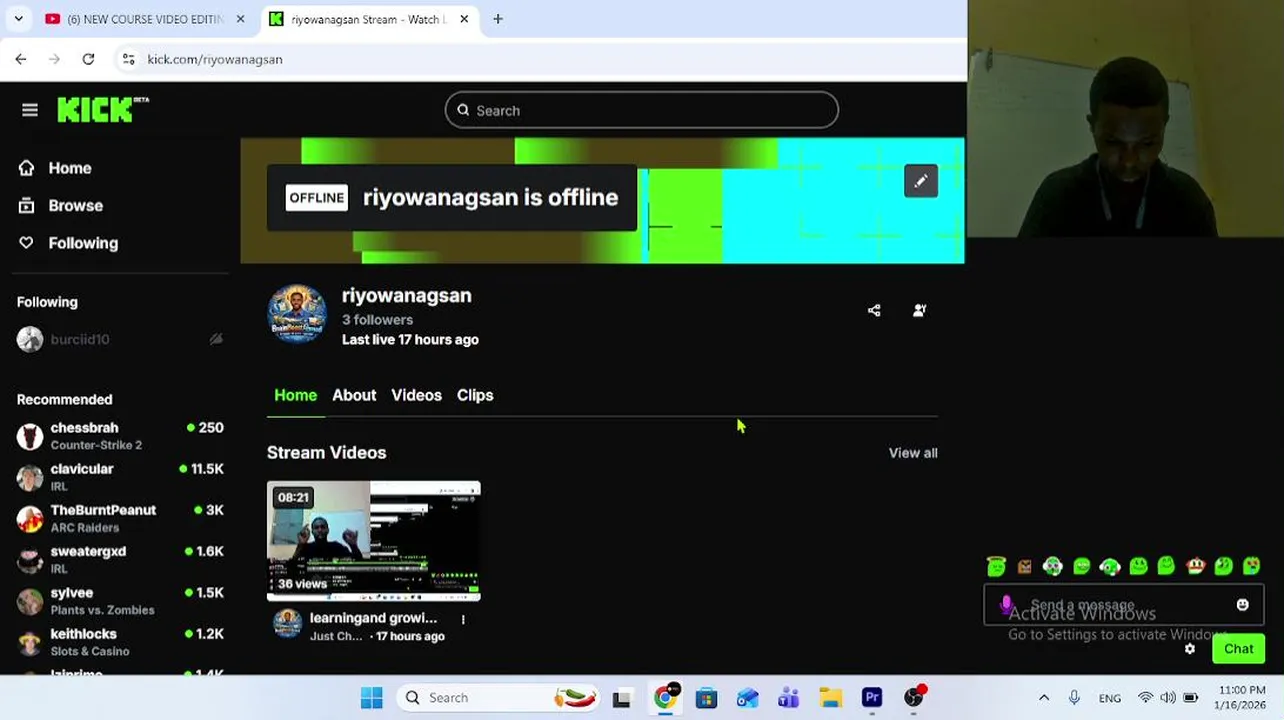Show hidden system tray icons chevron
Image resolution: width=1284 pixels, height=720 pixels.
coord(1044,698)
